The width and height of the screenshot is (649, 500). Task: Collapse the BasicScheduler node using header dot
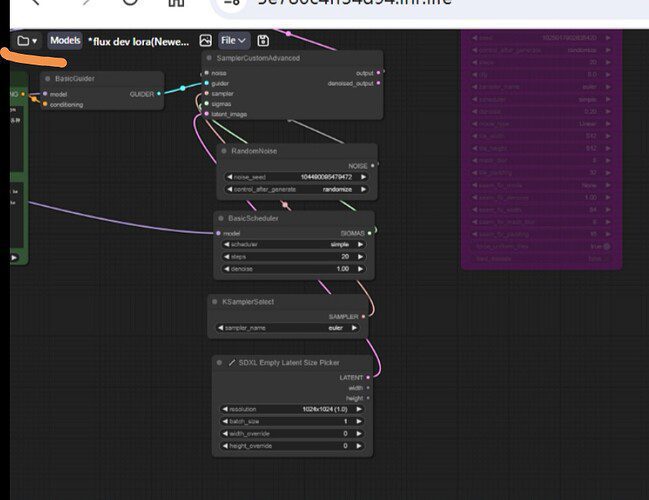221,218
